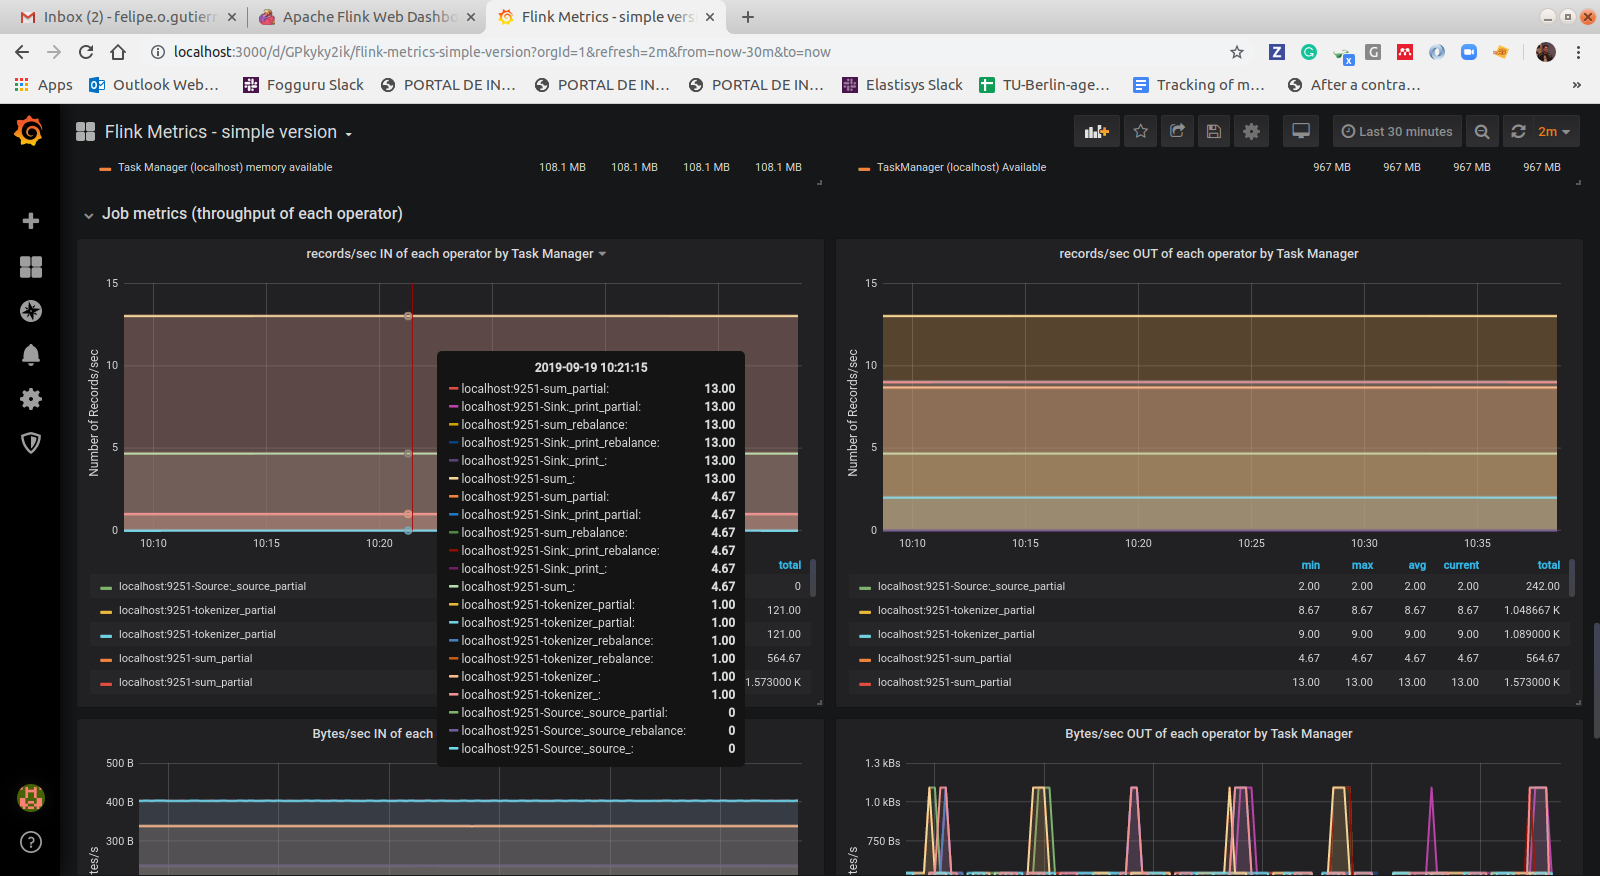1600x876 pixels.
Task: Switch to the Gmail Inbox tab
Action: (x=128, y=17)
